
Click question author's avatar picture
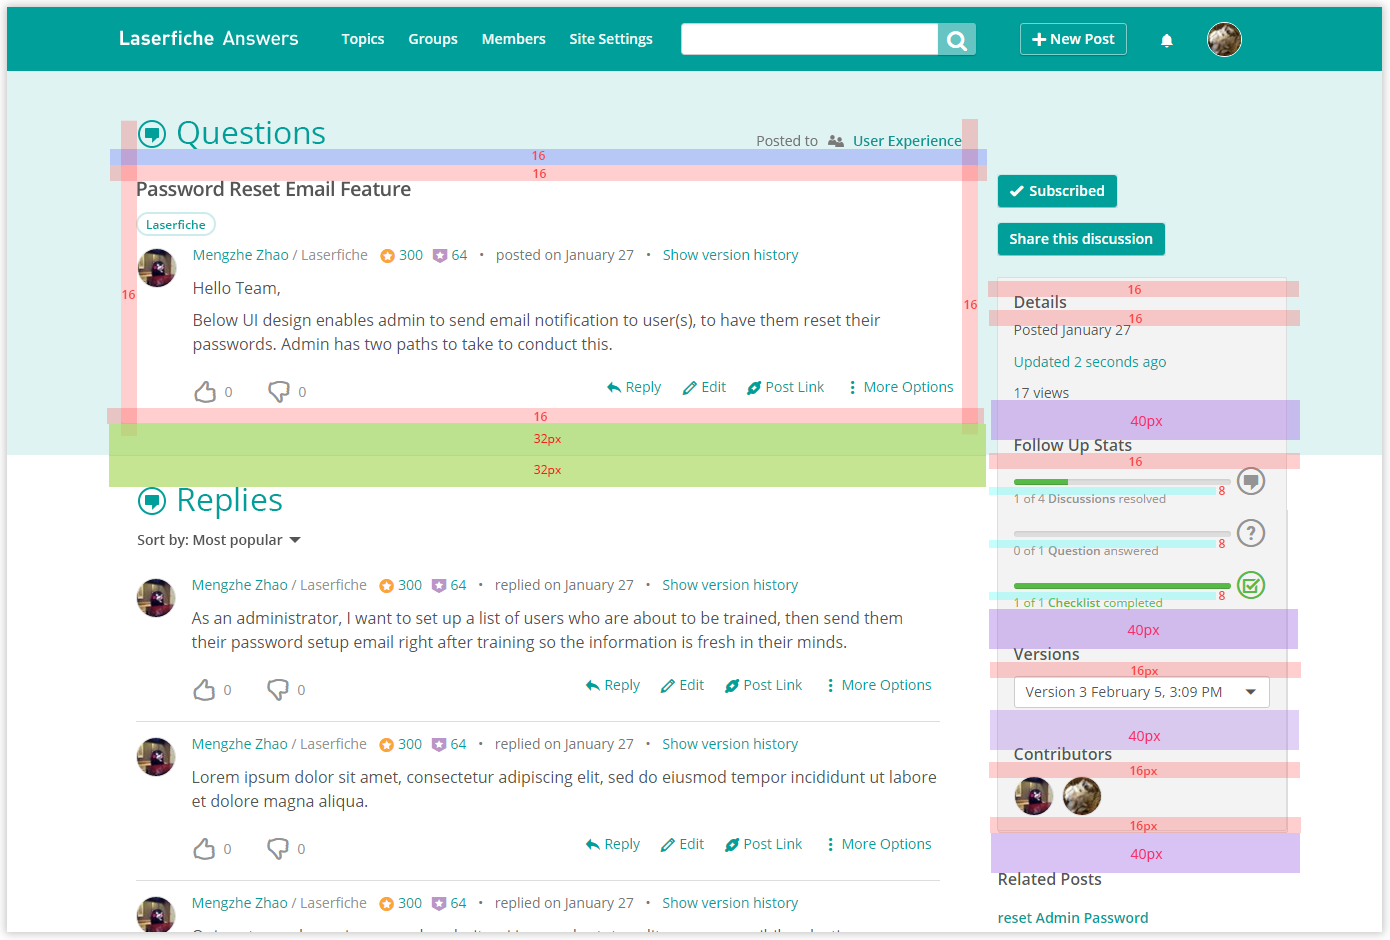[x=157, y=268]
